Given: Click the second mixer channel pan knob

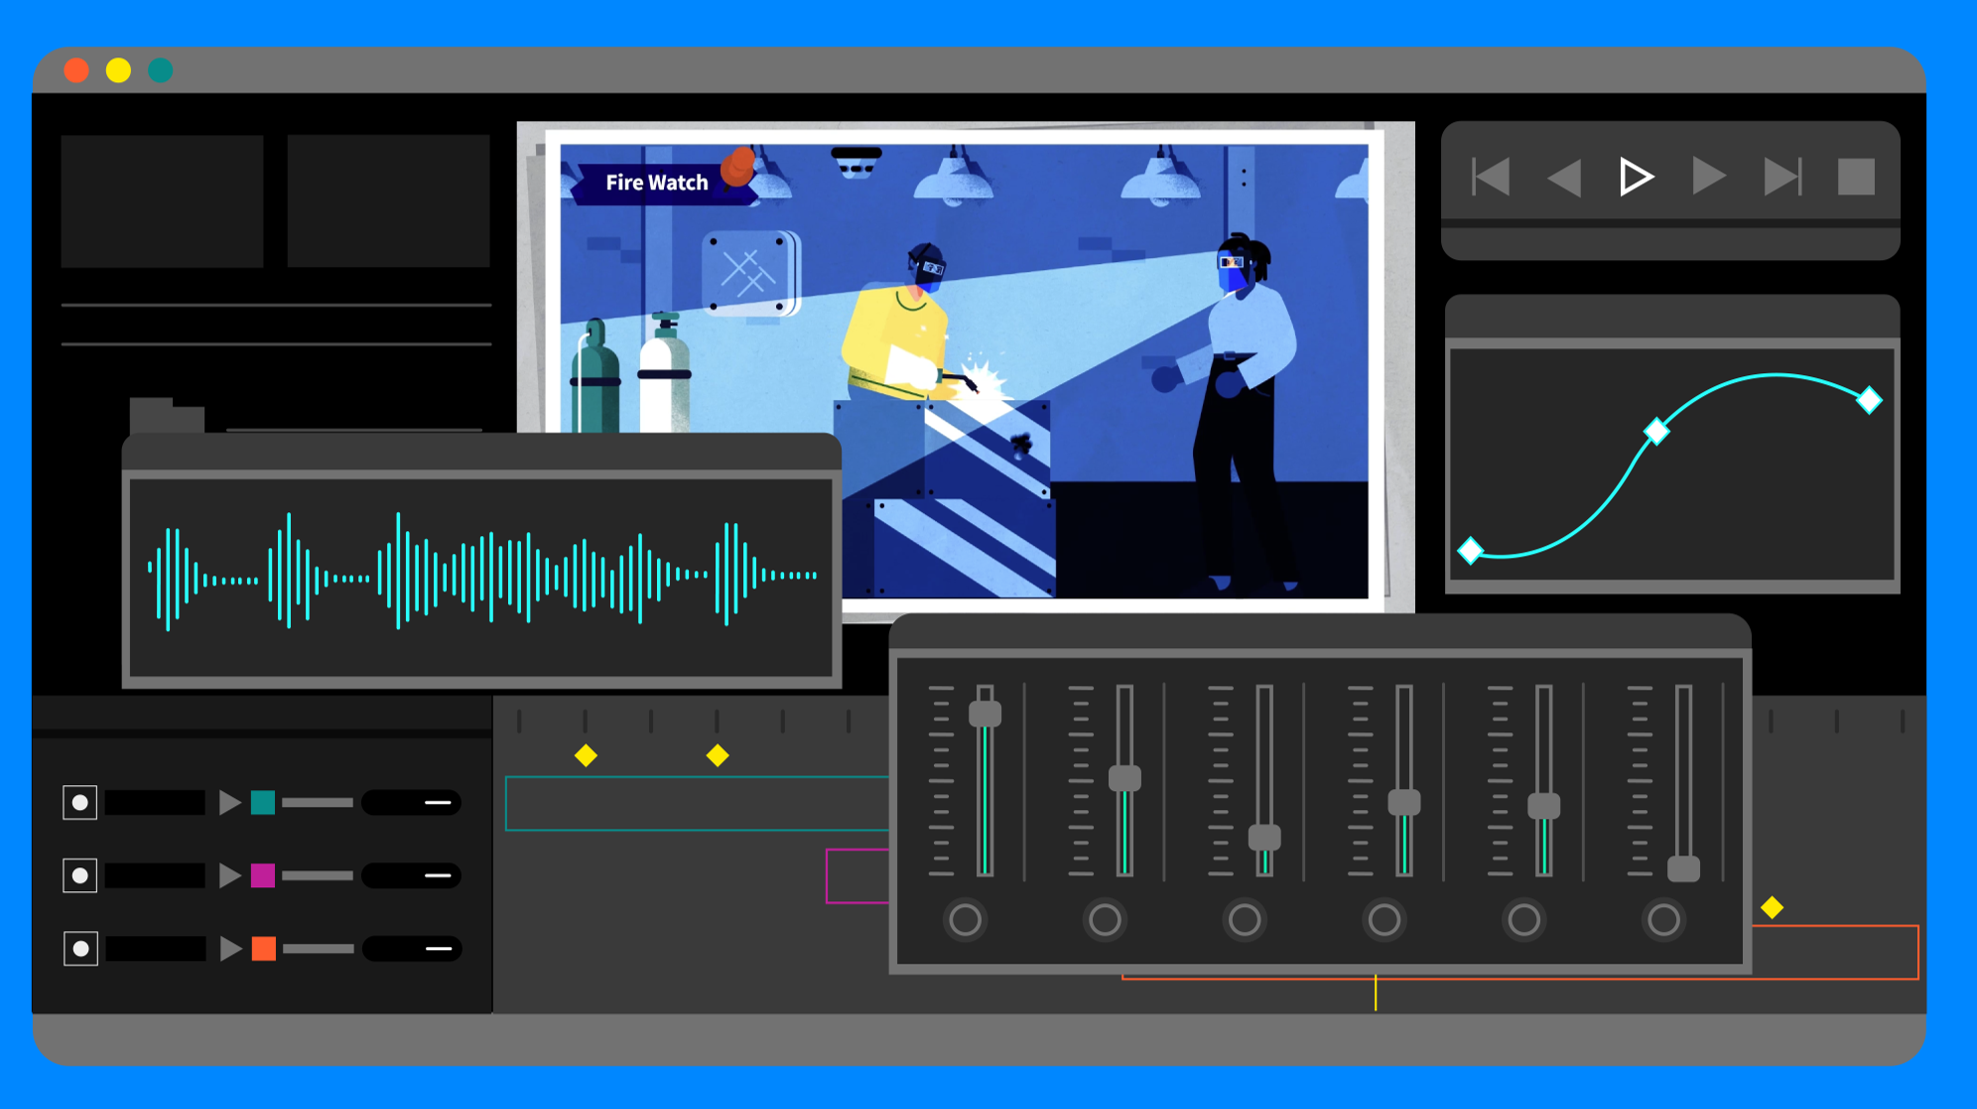Looking at the screenshot, I should point(1105,919).
